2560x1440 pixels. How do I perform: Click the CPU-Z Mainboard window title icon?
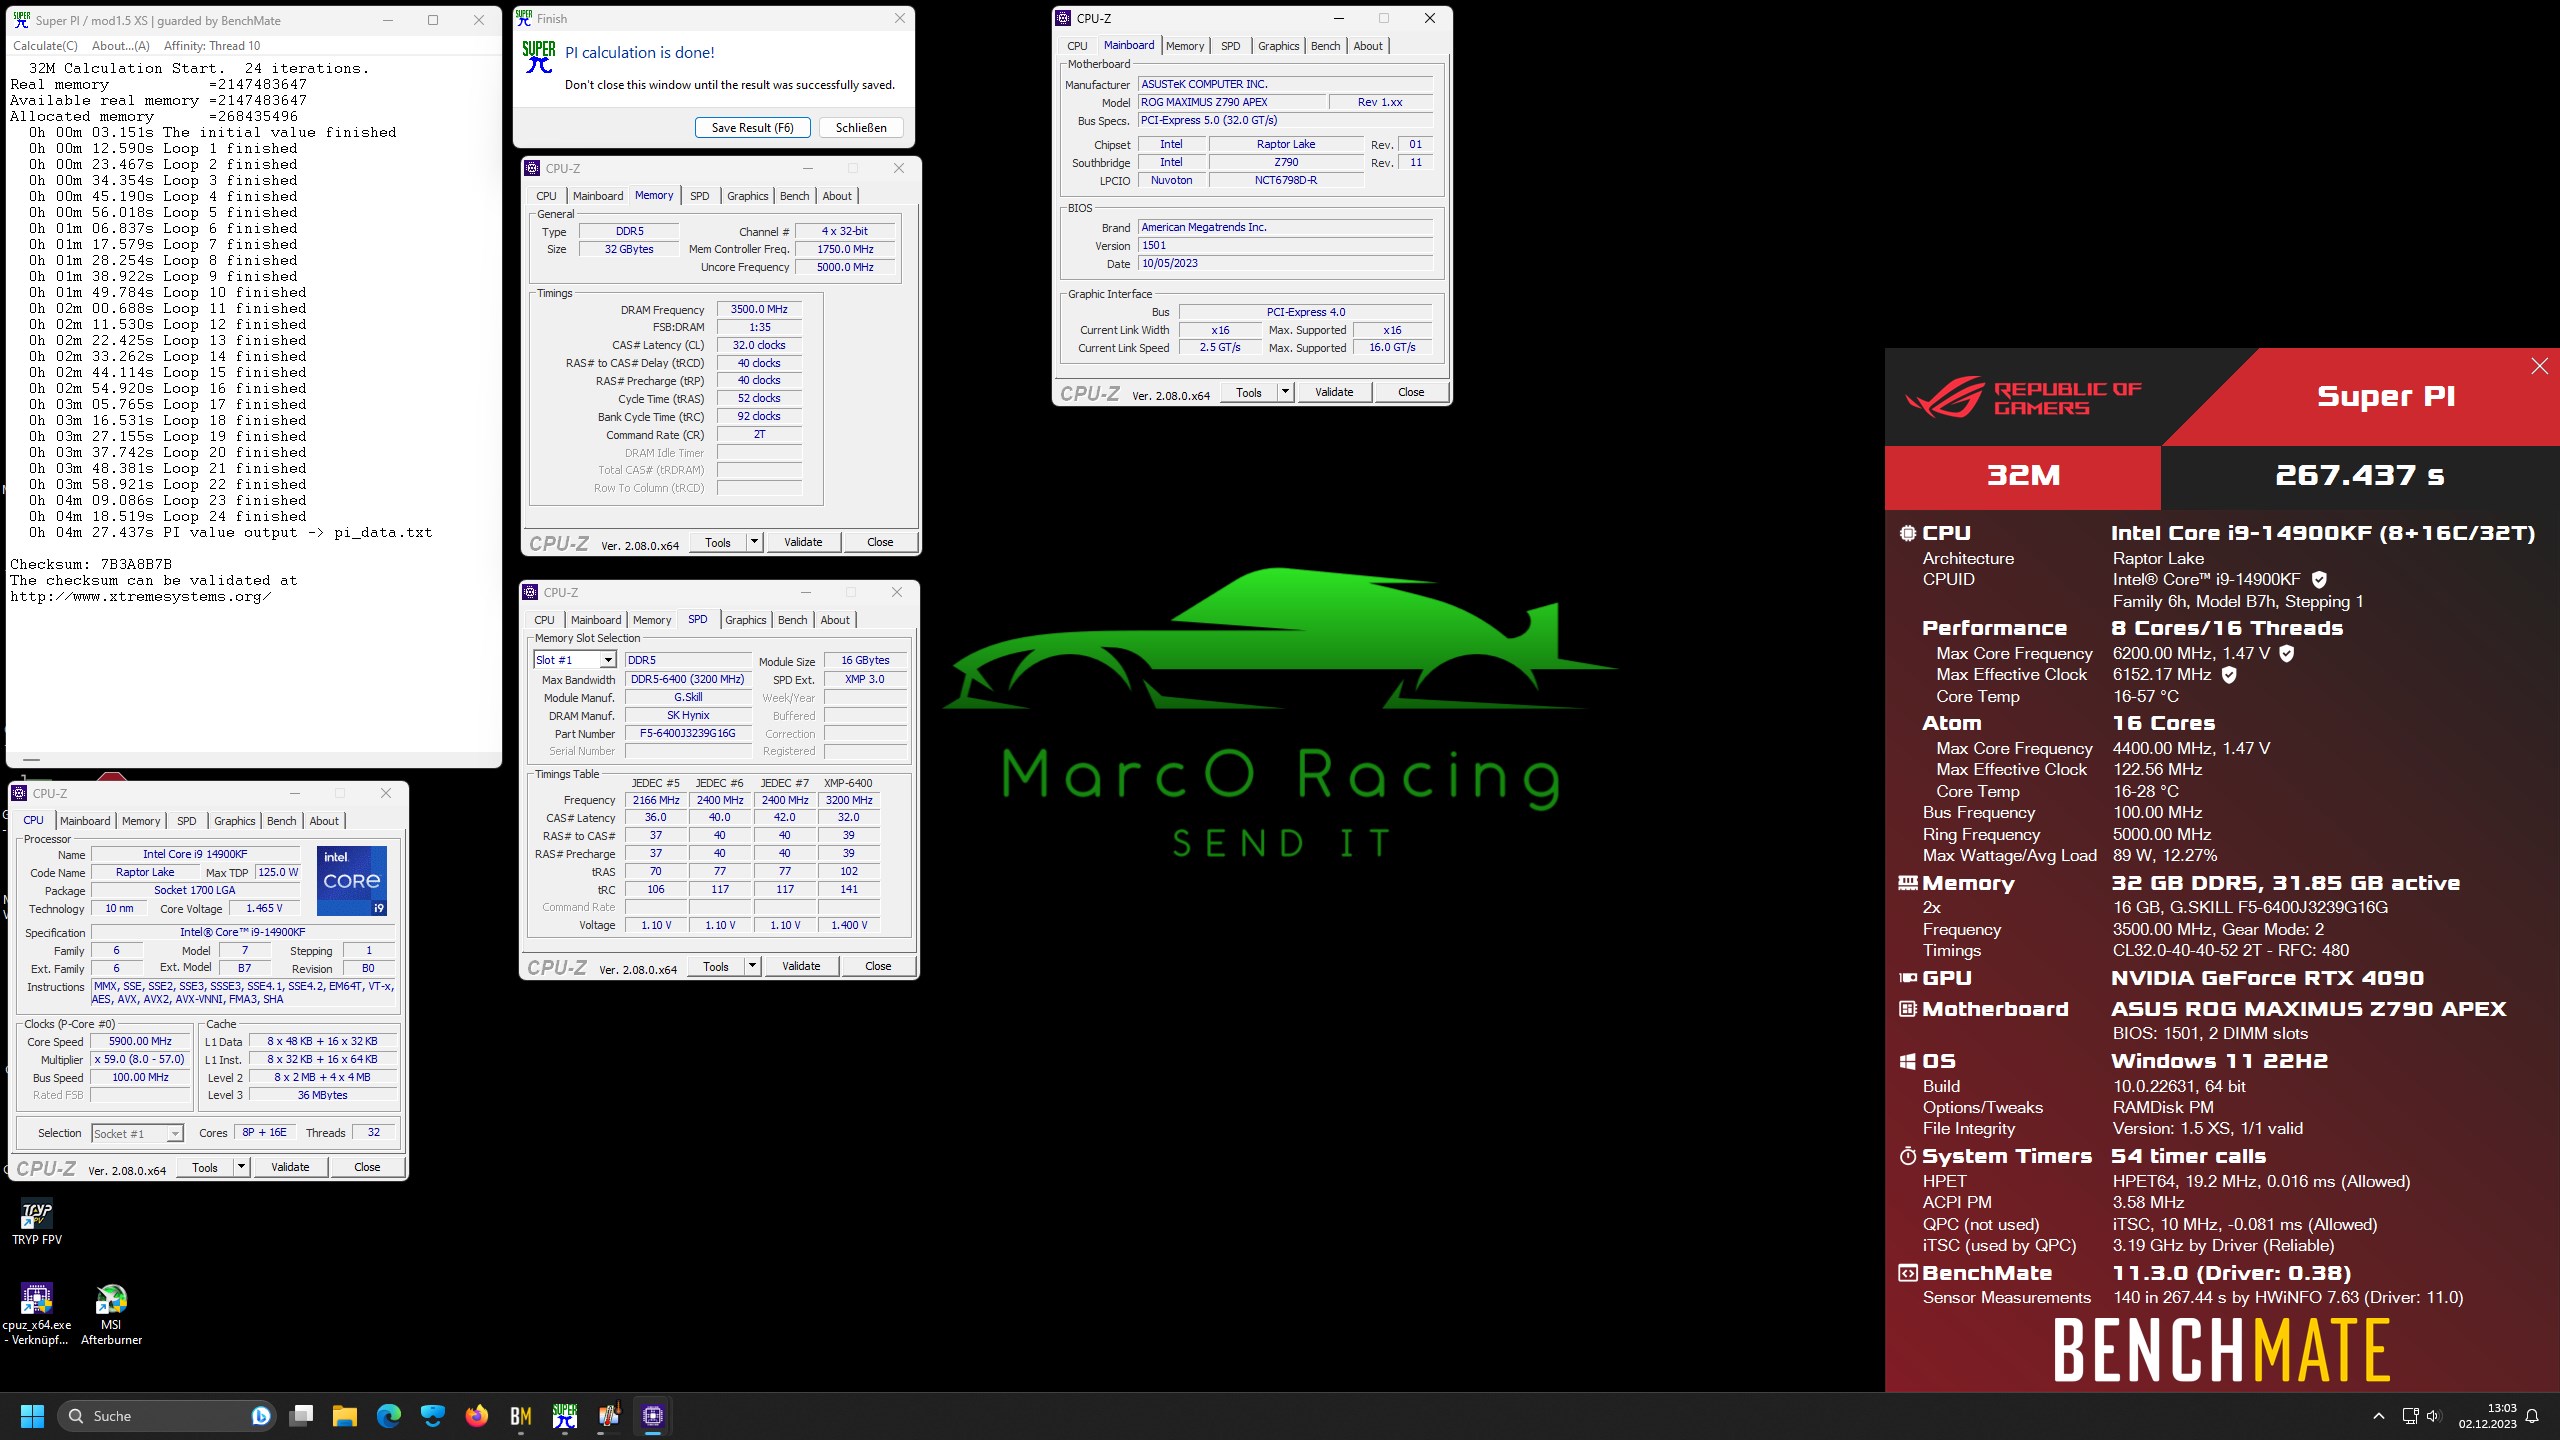tap(1063, 18)
